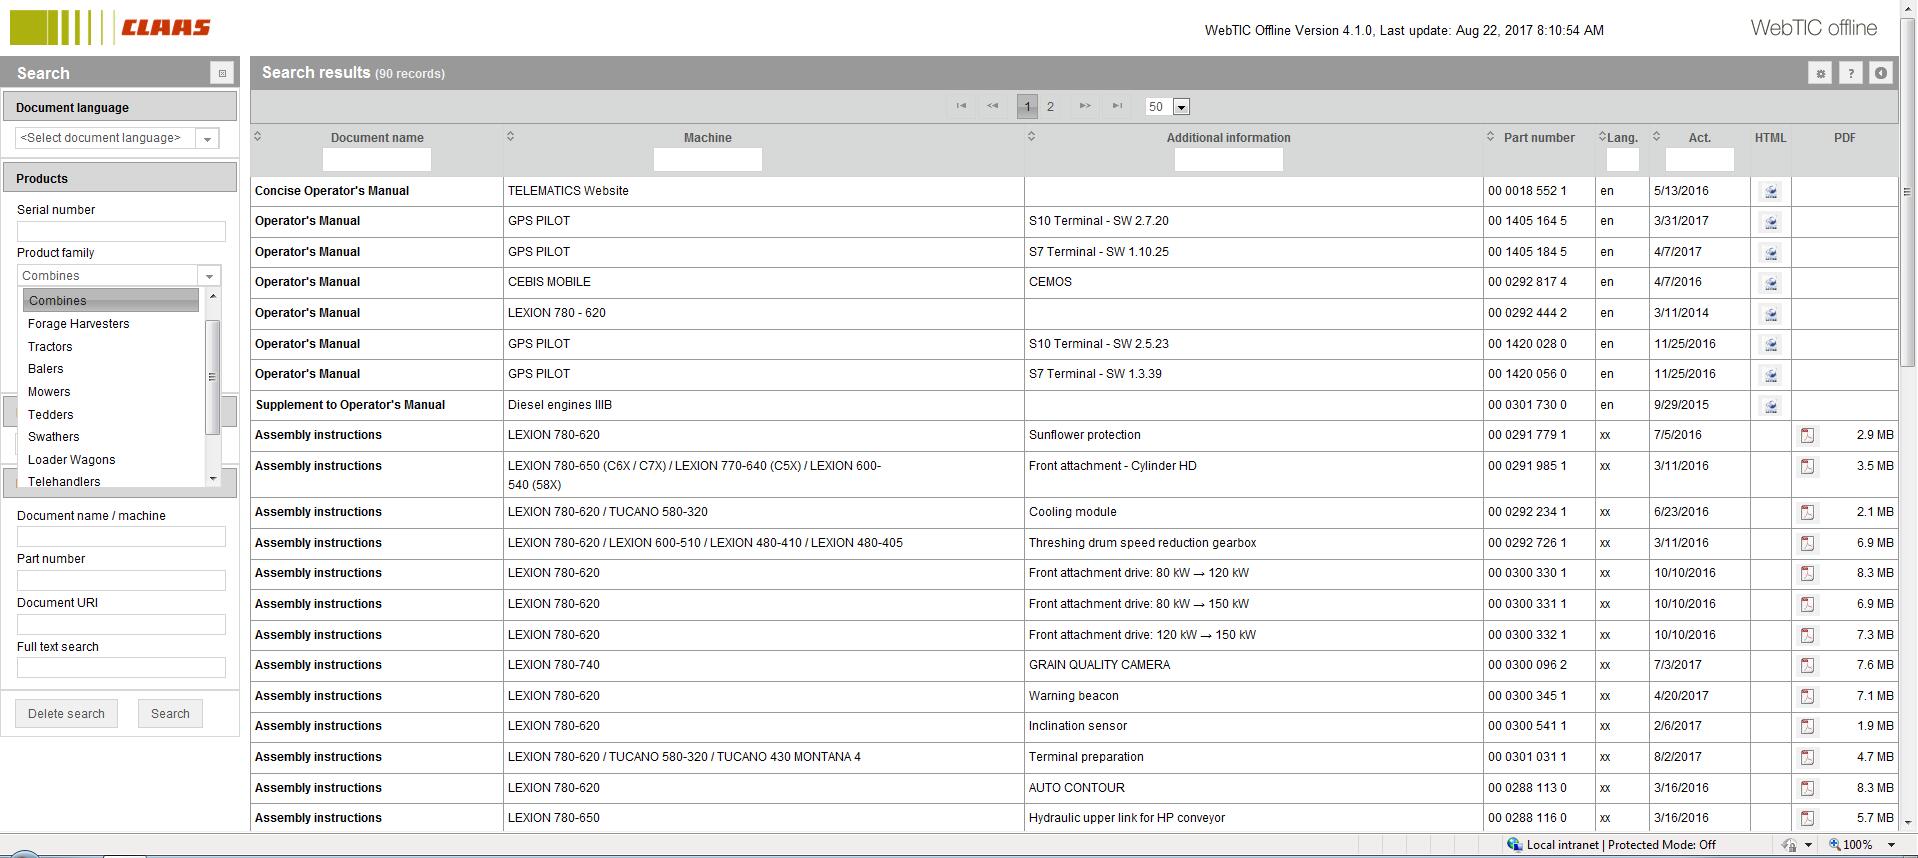Open PDF for Sunflower protection instructions
Viewport: 1918px width, 858px height.
(x=1807, y=436)
